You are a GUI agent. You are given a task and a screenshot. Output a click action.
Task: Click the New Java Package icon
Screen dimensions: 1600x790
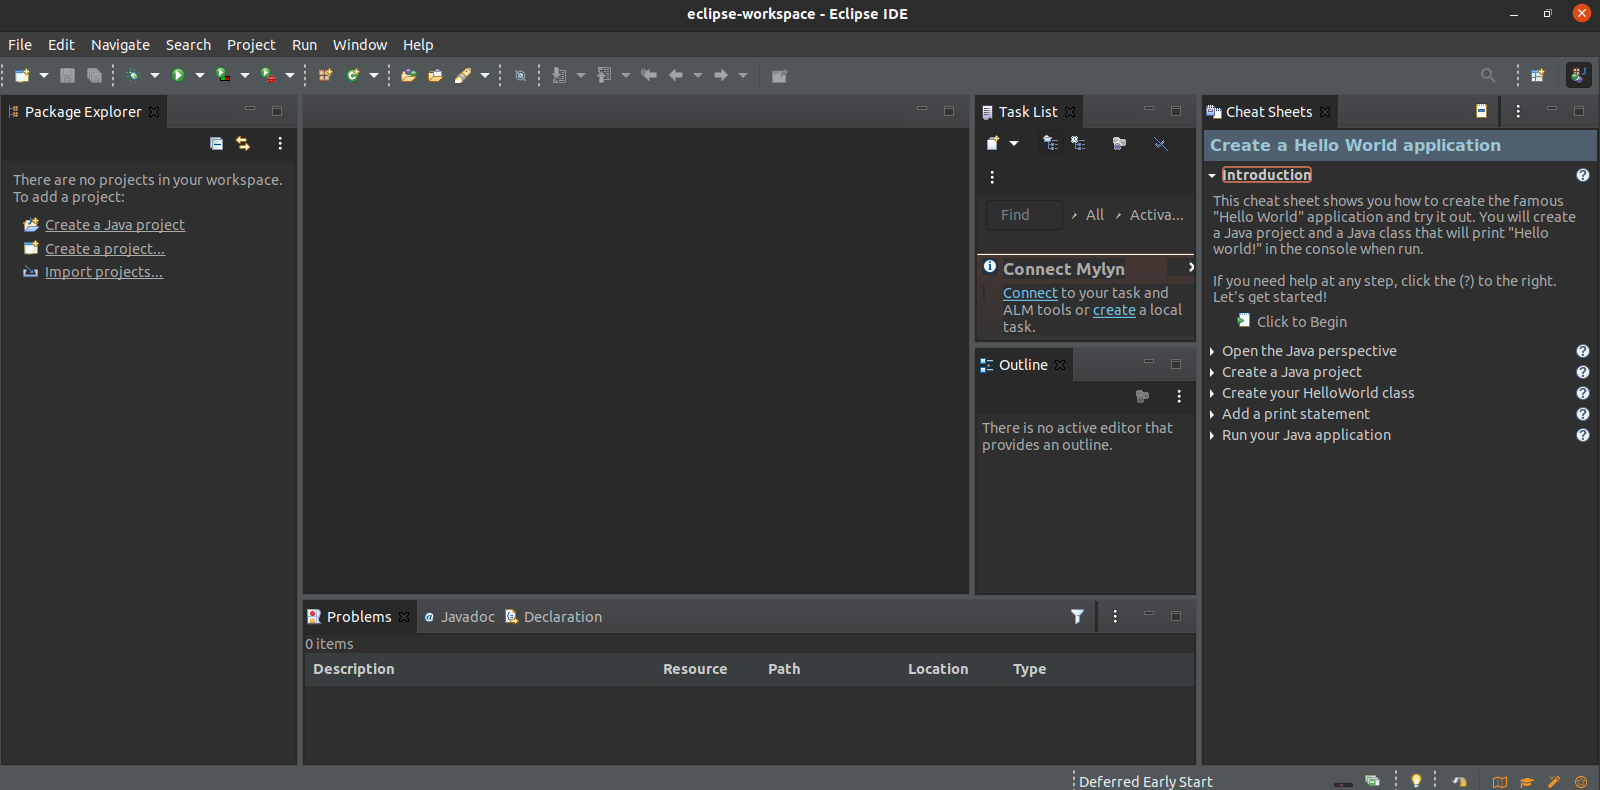pyautogui.click(x=325, y=75)
